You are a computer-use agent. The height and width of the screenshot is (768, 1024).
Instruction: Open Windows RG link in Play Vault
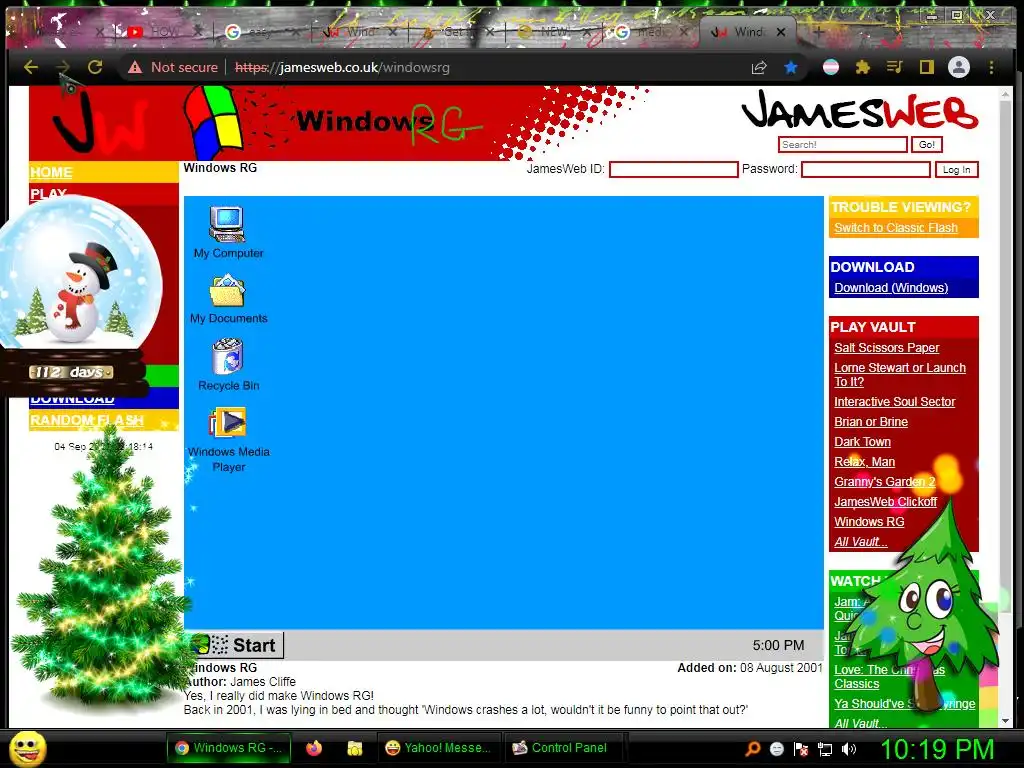(x=869, y=522)
